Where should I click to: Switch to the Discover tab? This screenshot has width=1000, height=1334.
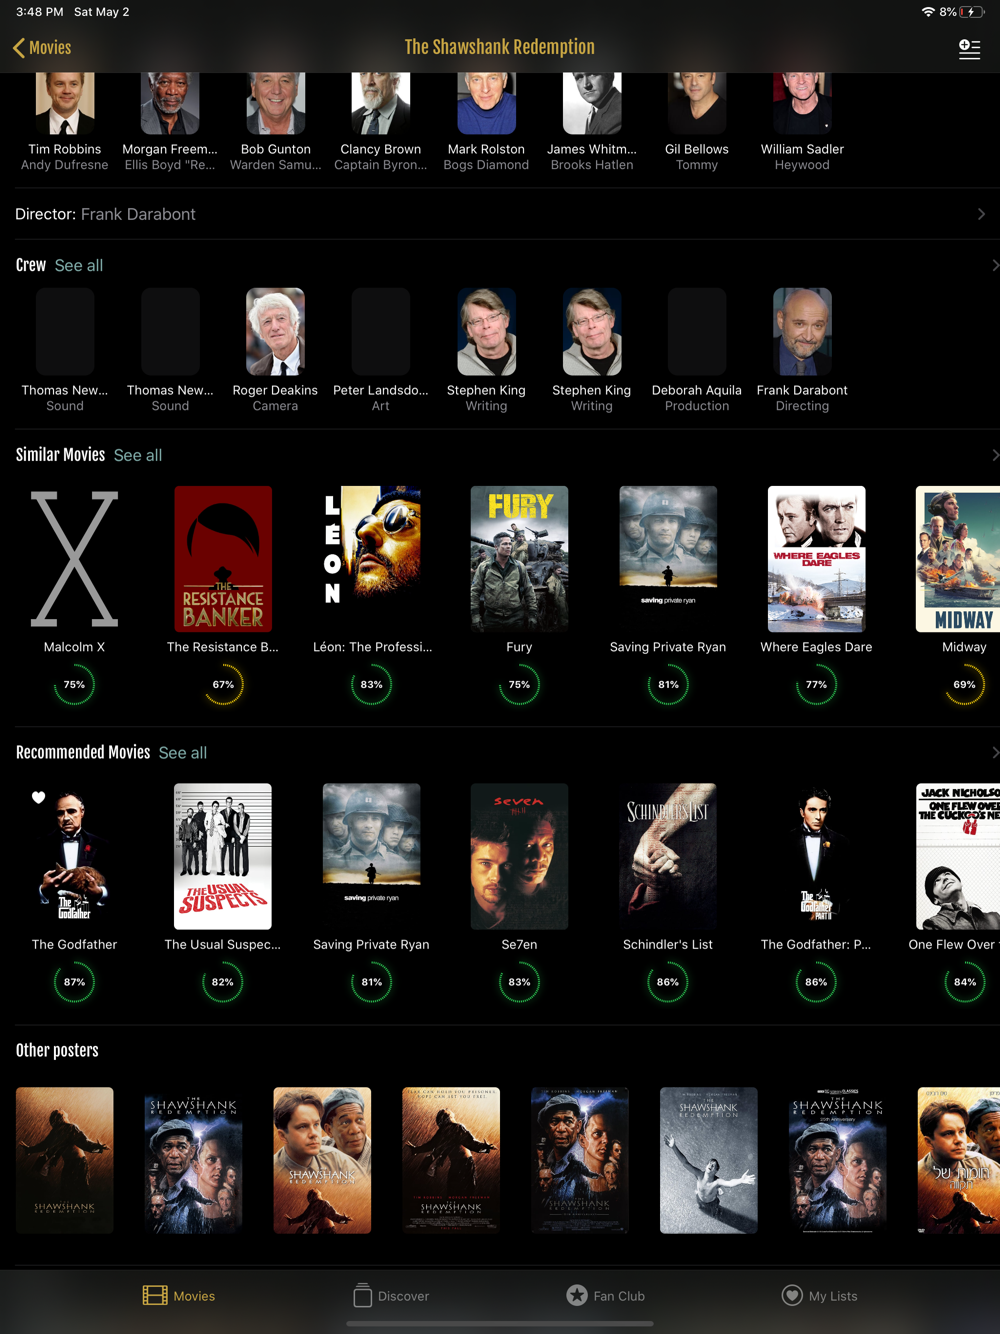391,1295
